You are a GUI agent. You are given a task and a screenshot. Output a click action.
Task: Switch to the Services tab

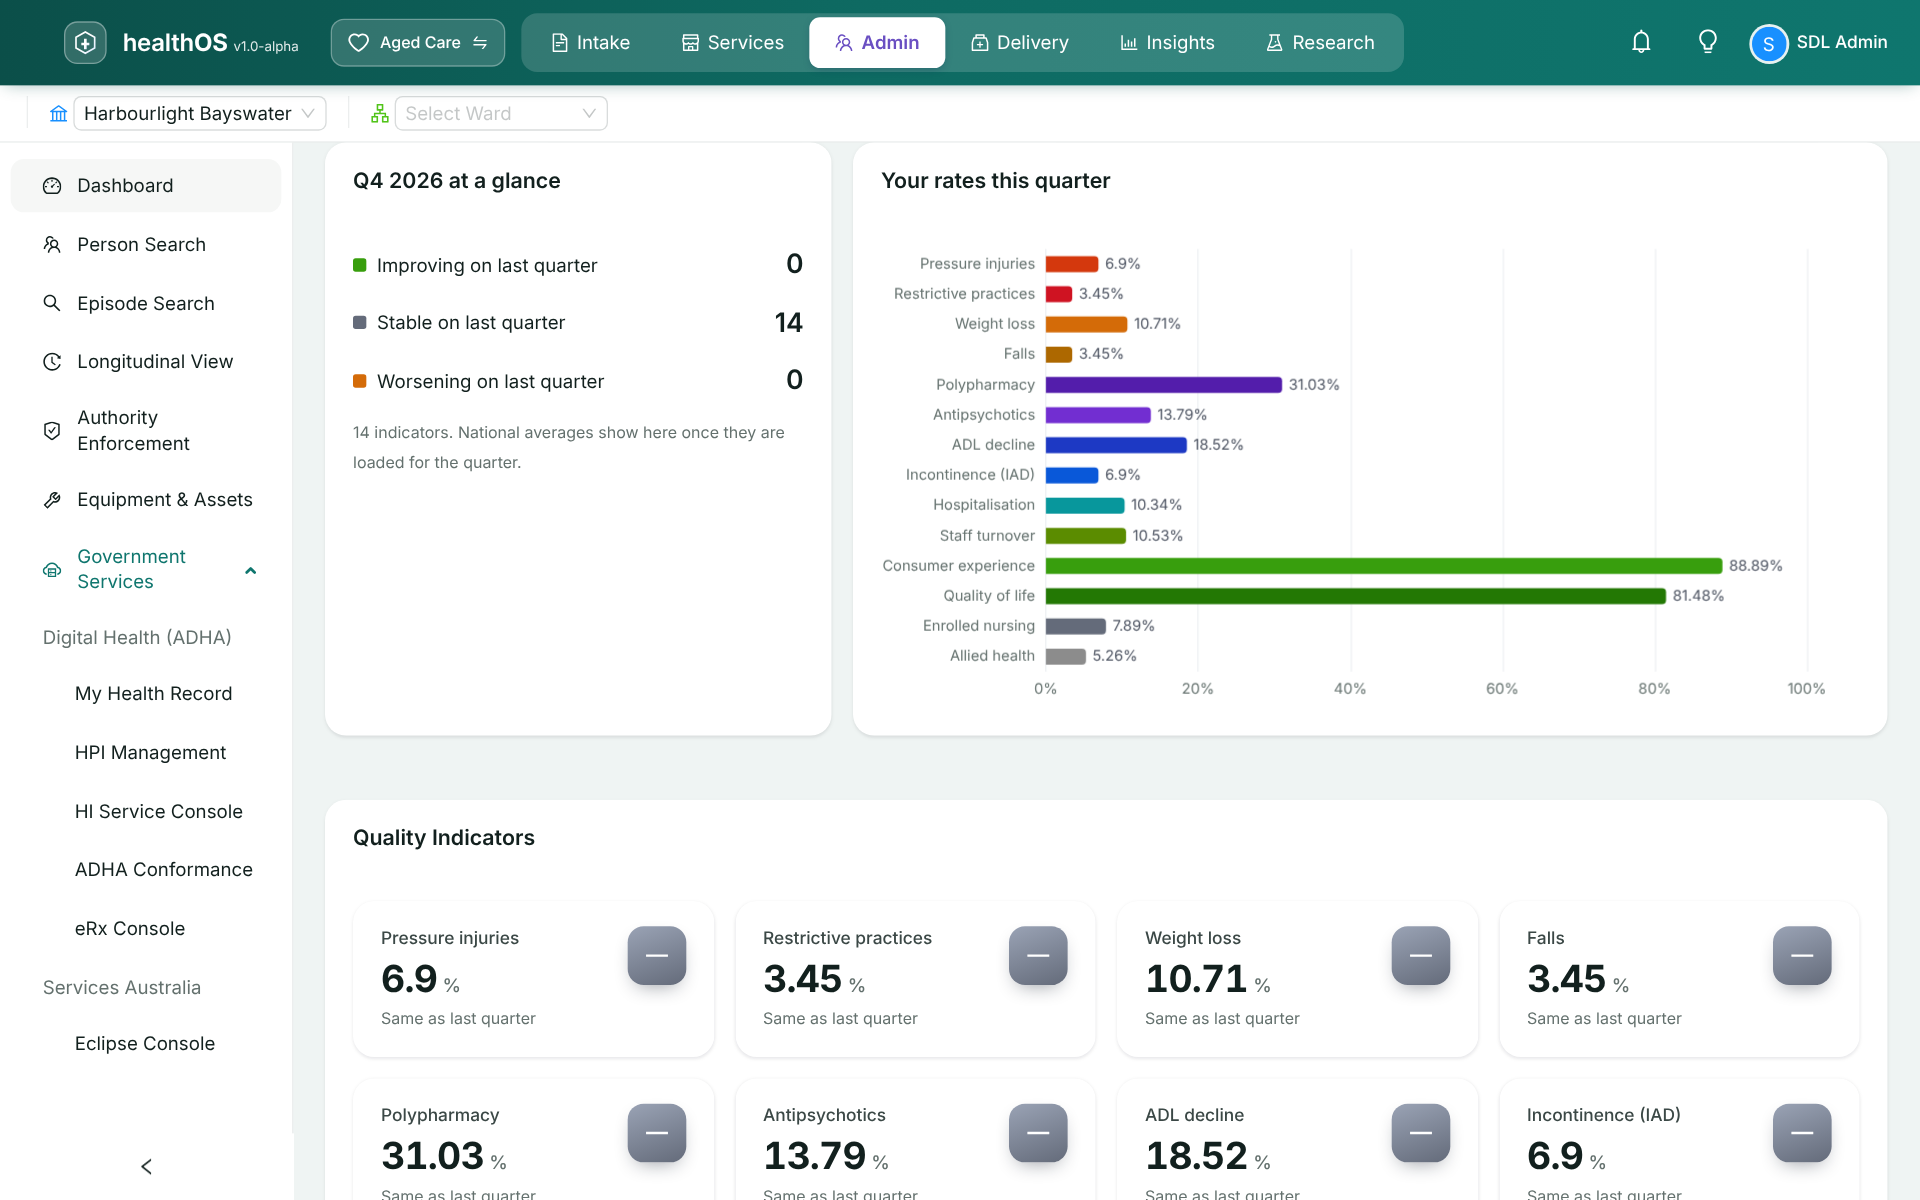point(733,43)
